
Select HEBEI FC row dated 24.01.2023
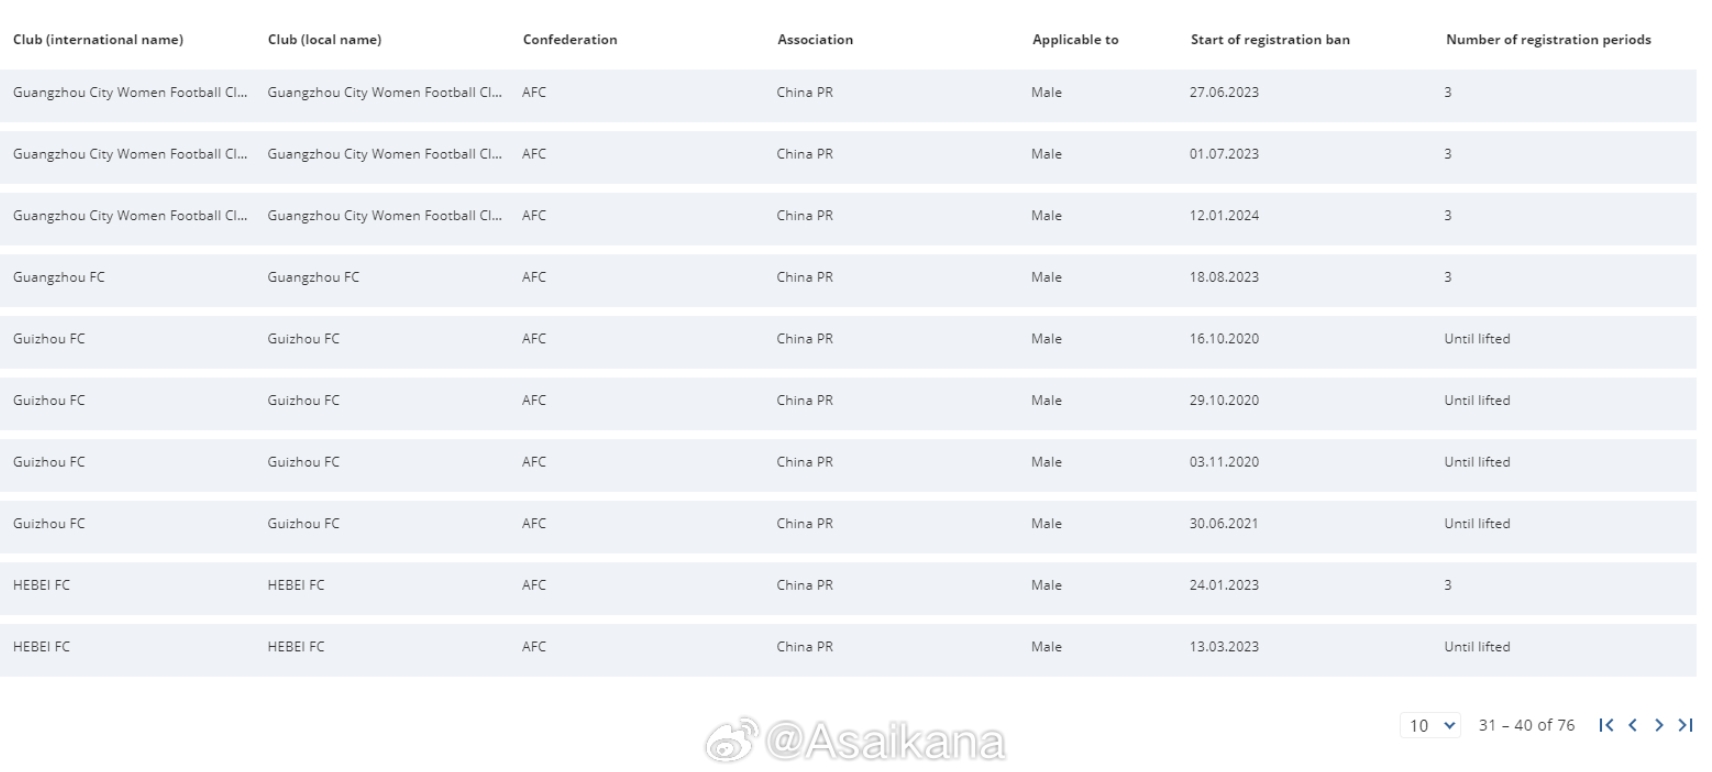pyautogui.click(x=848, y=586)
